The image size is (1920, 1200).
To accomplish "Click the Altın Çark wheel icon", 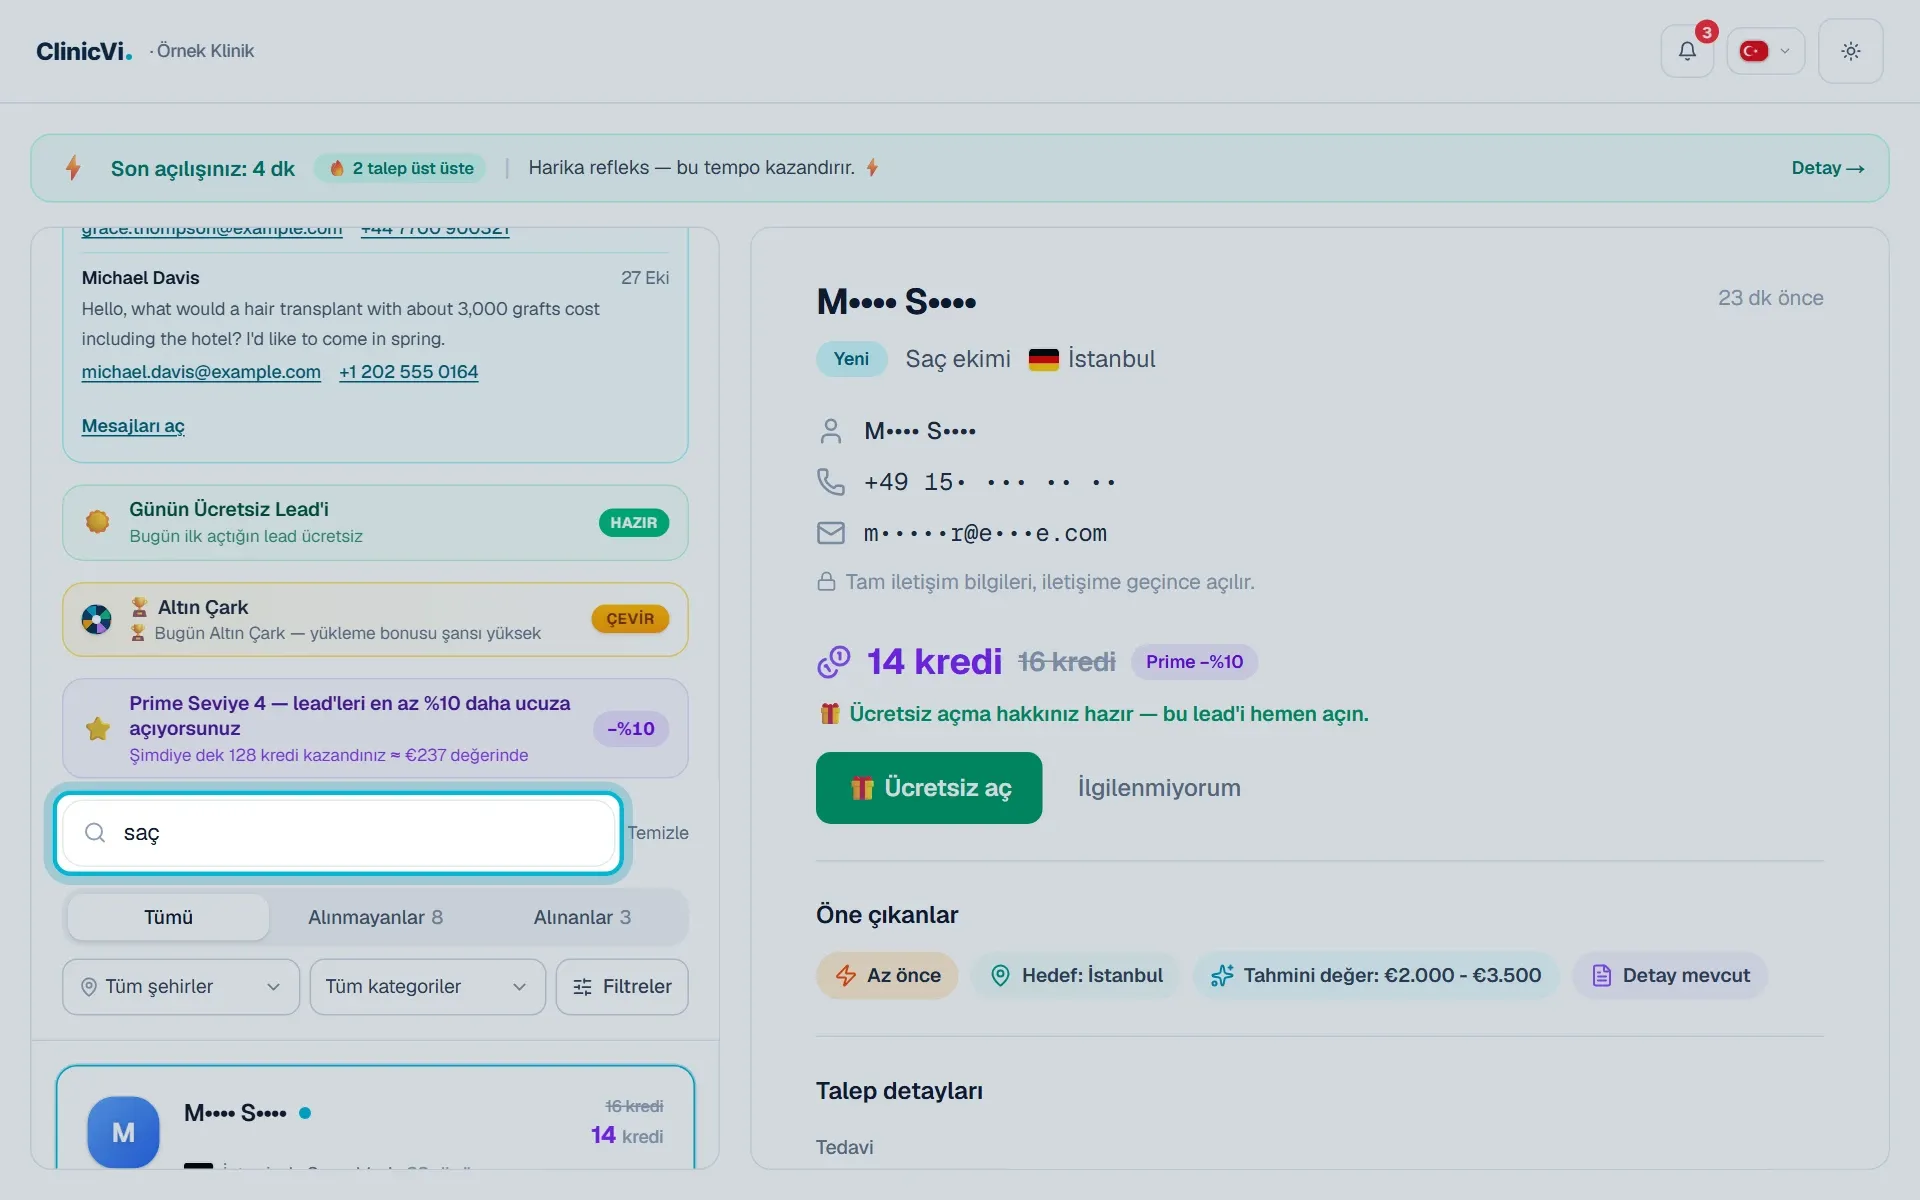I will click(x=97, y=620).
